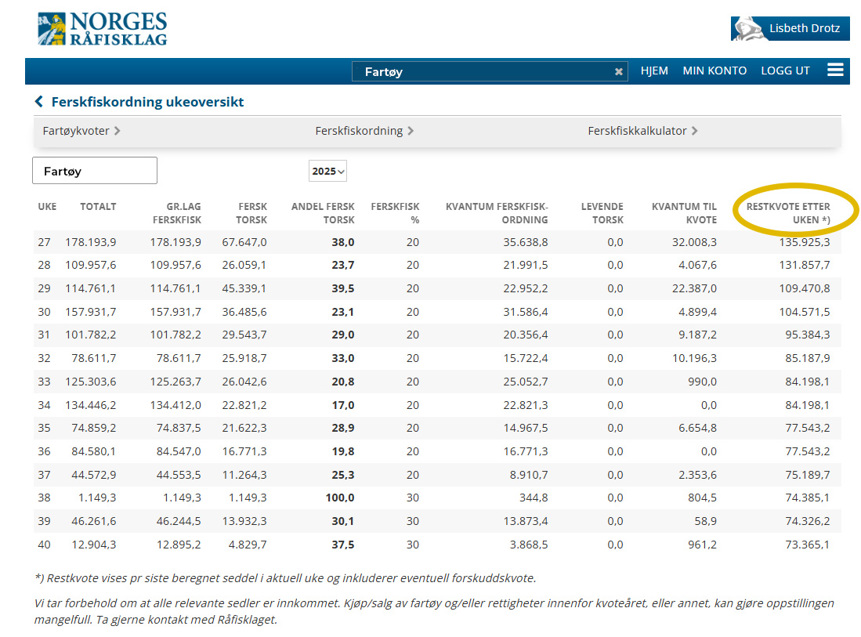Click the Fartøy vessel input field

click(95, 171)
